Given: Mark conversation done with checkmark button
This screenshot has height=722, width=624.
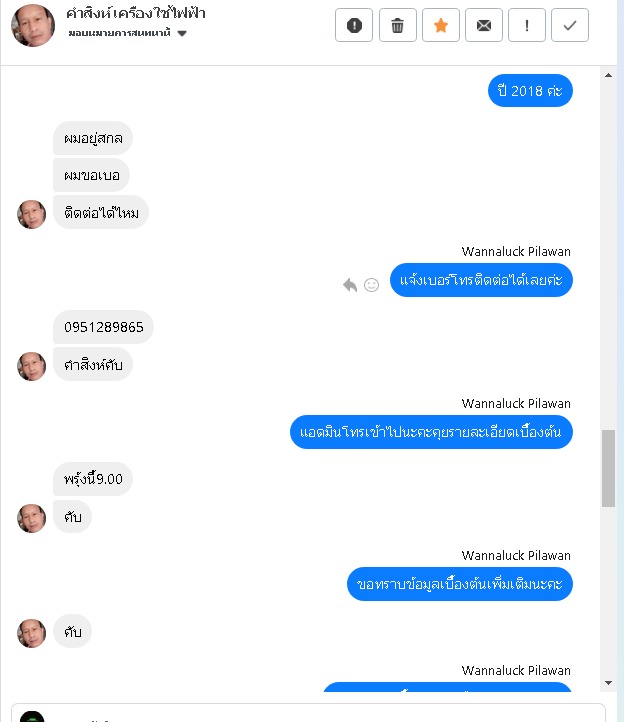Looking at the screenshot, I should [x=570, y=25].
